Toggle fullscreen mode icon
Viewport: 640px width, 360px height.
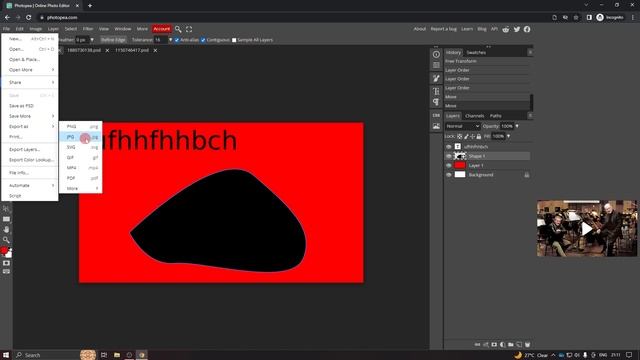(x=189, y=29)
